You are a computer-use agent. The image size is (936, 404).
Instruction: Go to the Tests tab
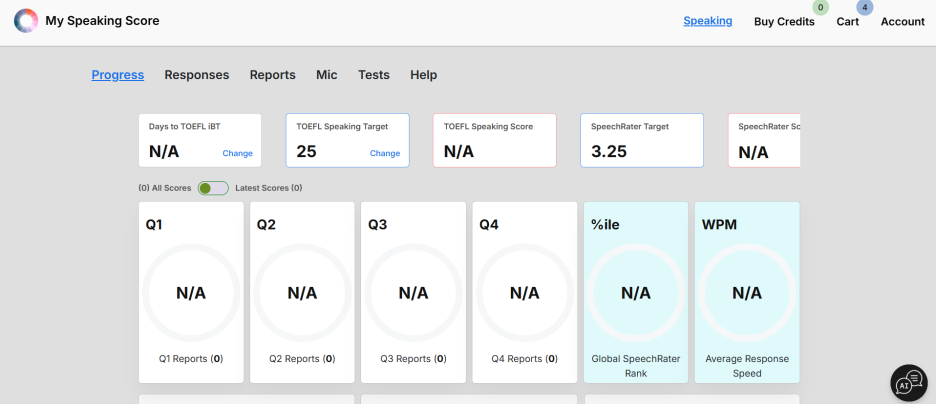tap(374, 75)
